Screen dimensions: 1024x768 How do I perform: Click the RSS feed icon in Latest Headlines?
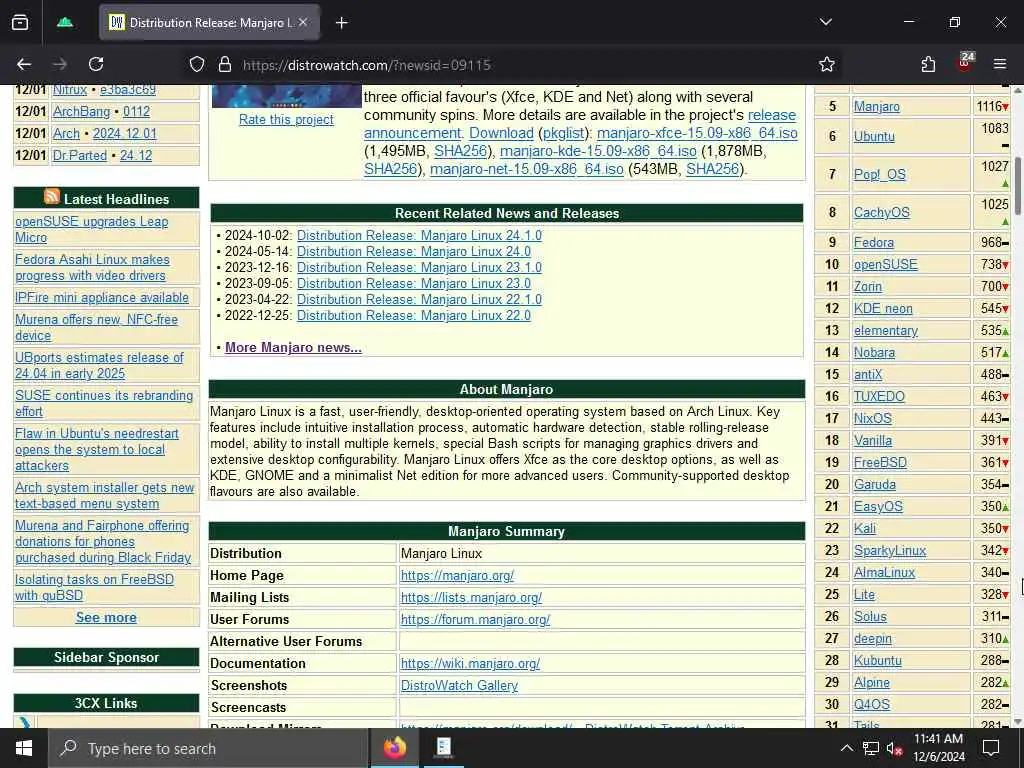coord(52,197)
